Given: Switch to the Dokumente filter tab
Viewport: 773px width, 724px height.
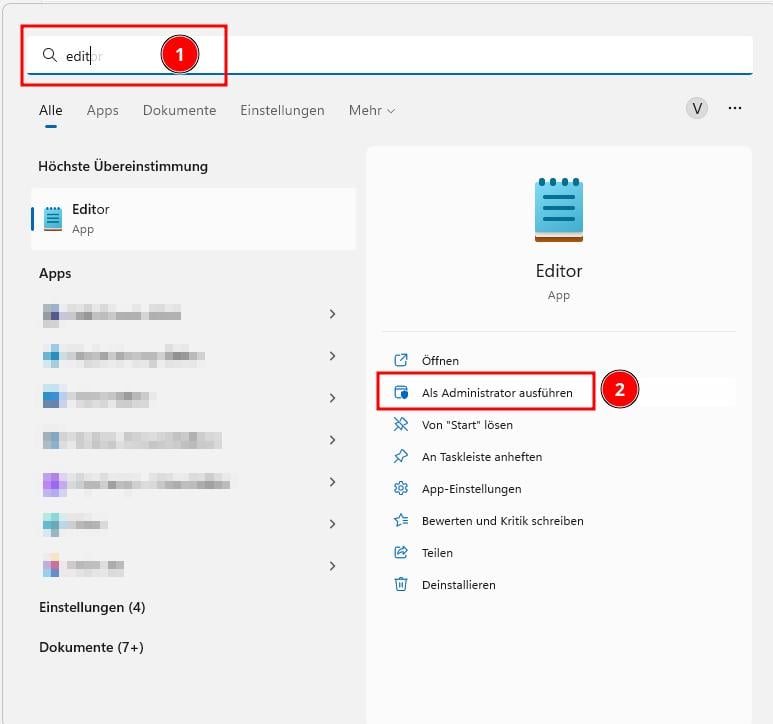Looking at the screenshot, I should pos(179,110).
